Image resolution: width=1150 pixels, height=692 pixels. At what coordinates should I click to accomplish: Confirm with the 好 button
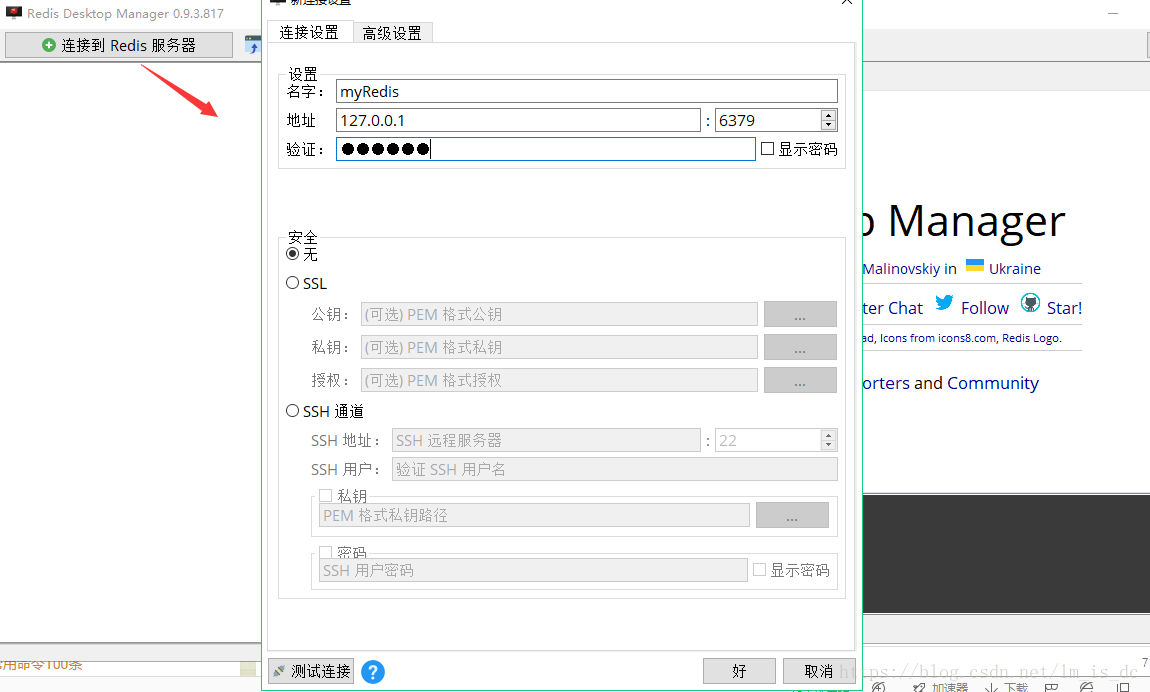(739, 671)
